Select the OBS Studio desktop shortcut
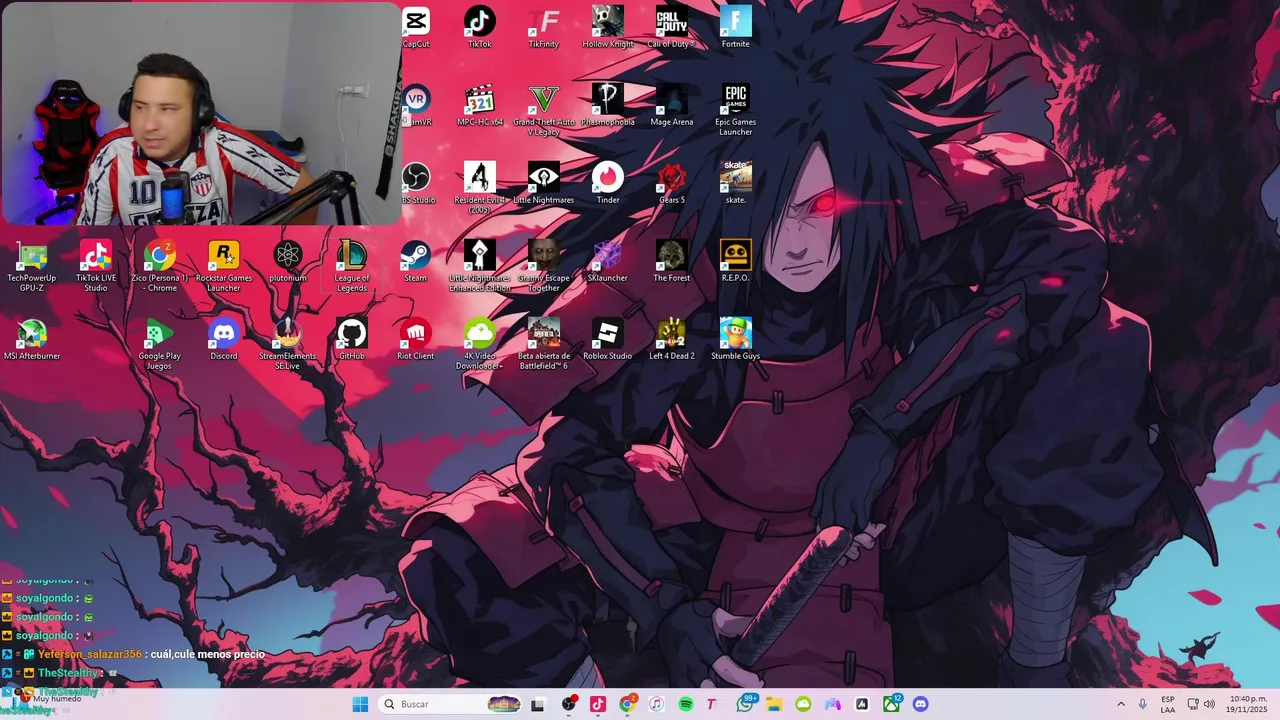 pos(416,183)
